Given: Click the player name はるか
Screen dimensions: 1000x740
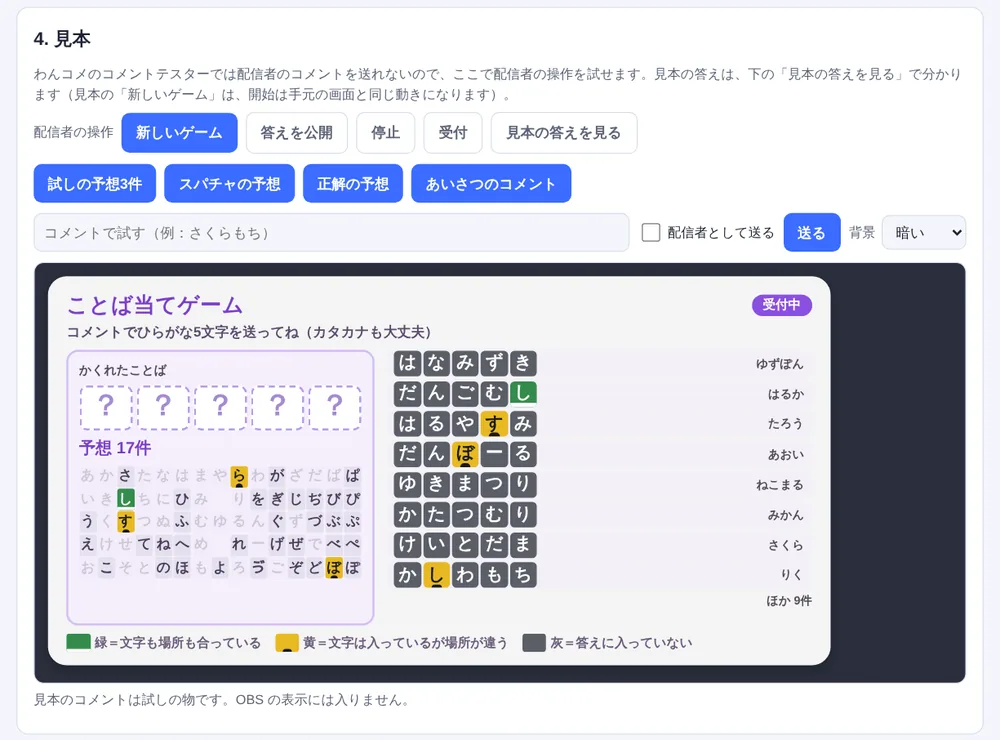Looking at the screenshot, I should point(786,394).
